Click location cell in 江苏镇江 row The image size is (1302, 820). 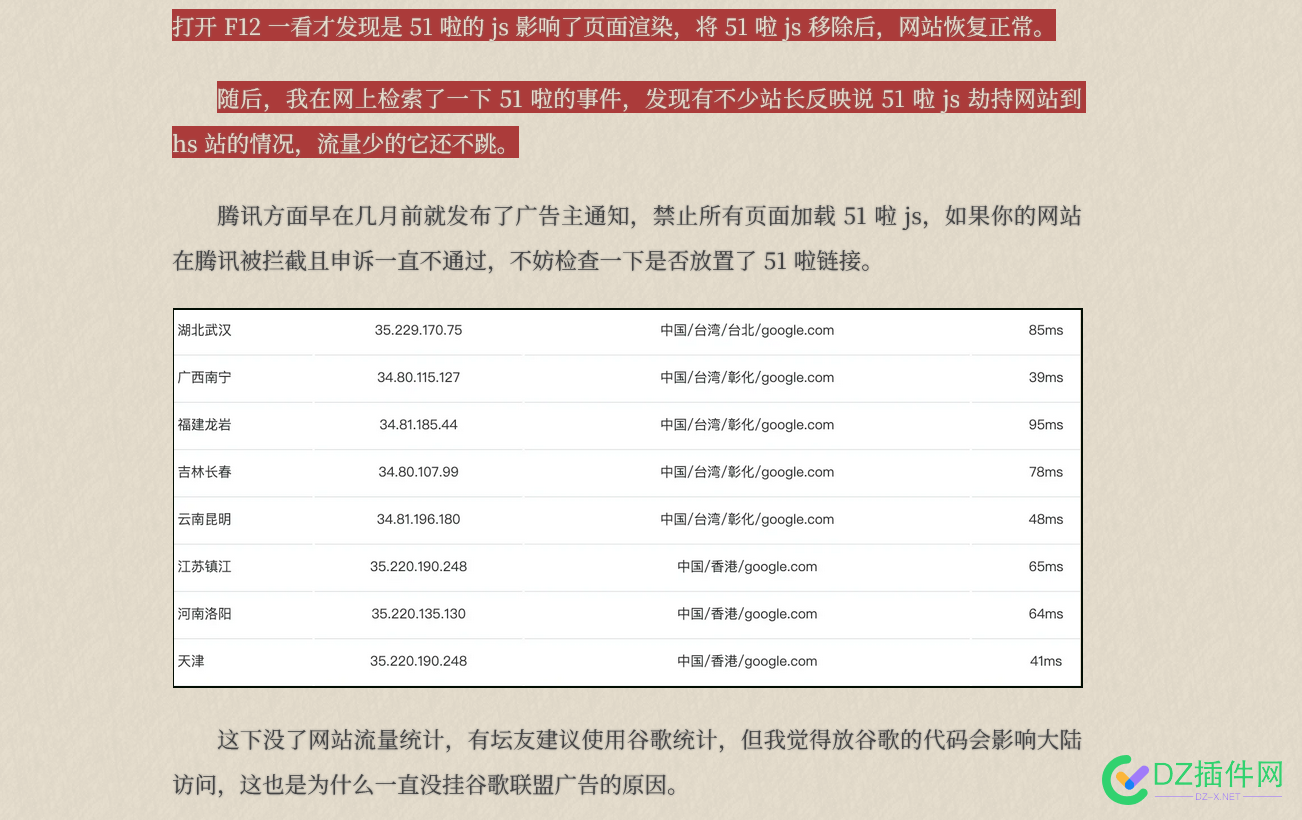coord(747,566)
